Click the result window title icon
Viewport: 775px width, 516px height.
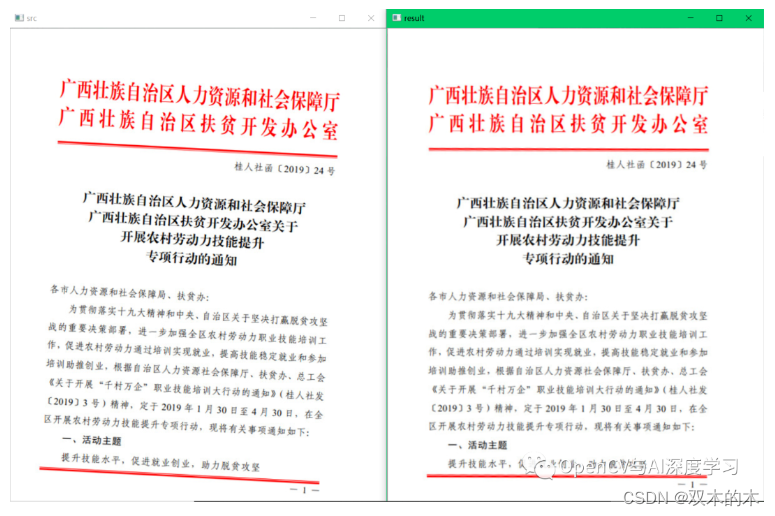pos(396,18)
